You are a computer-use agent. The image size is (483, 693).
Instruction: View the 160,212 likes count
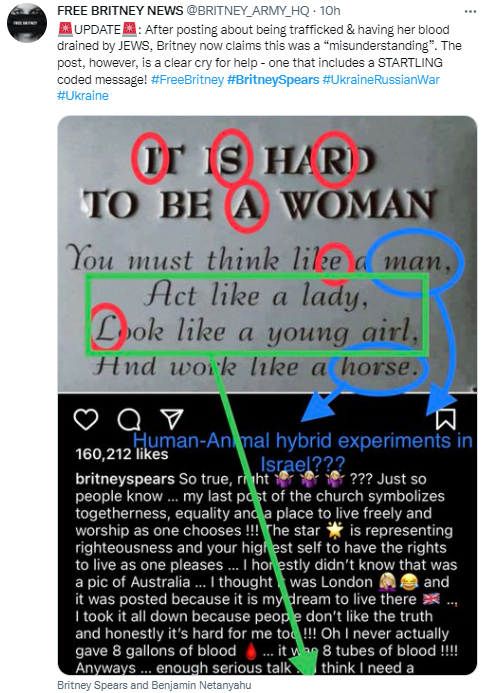(122, 454)
